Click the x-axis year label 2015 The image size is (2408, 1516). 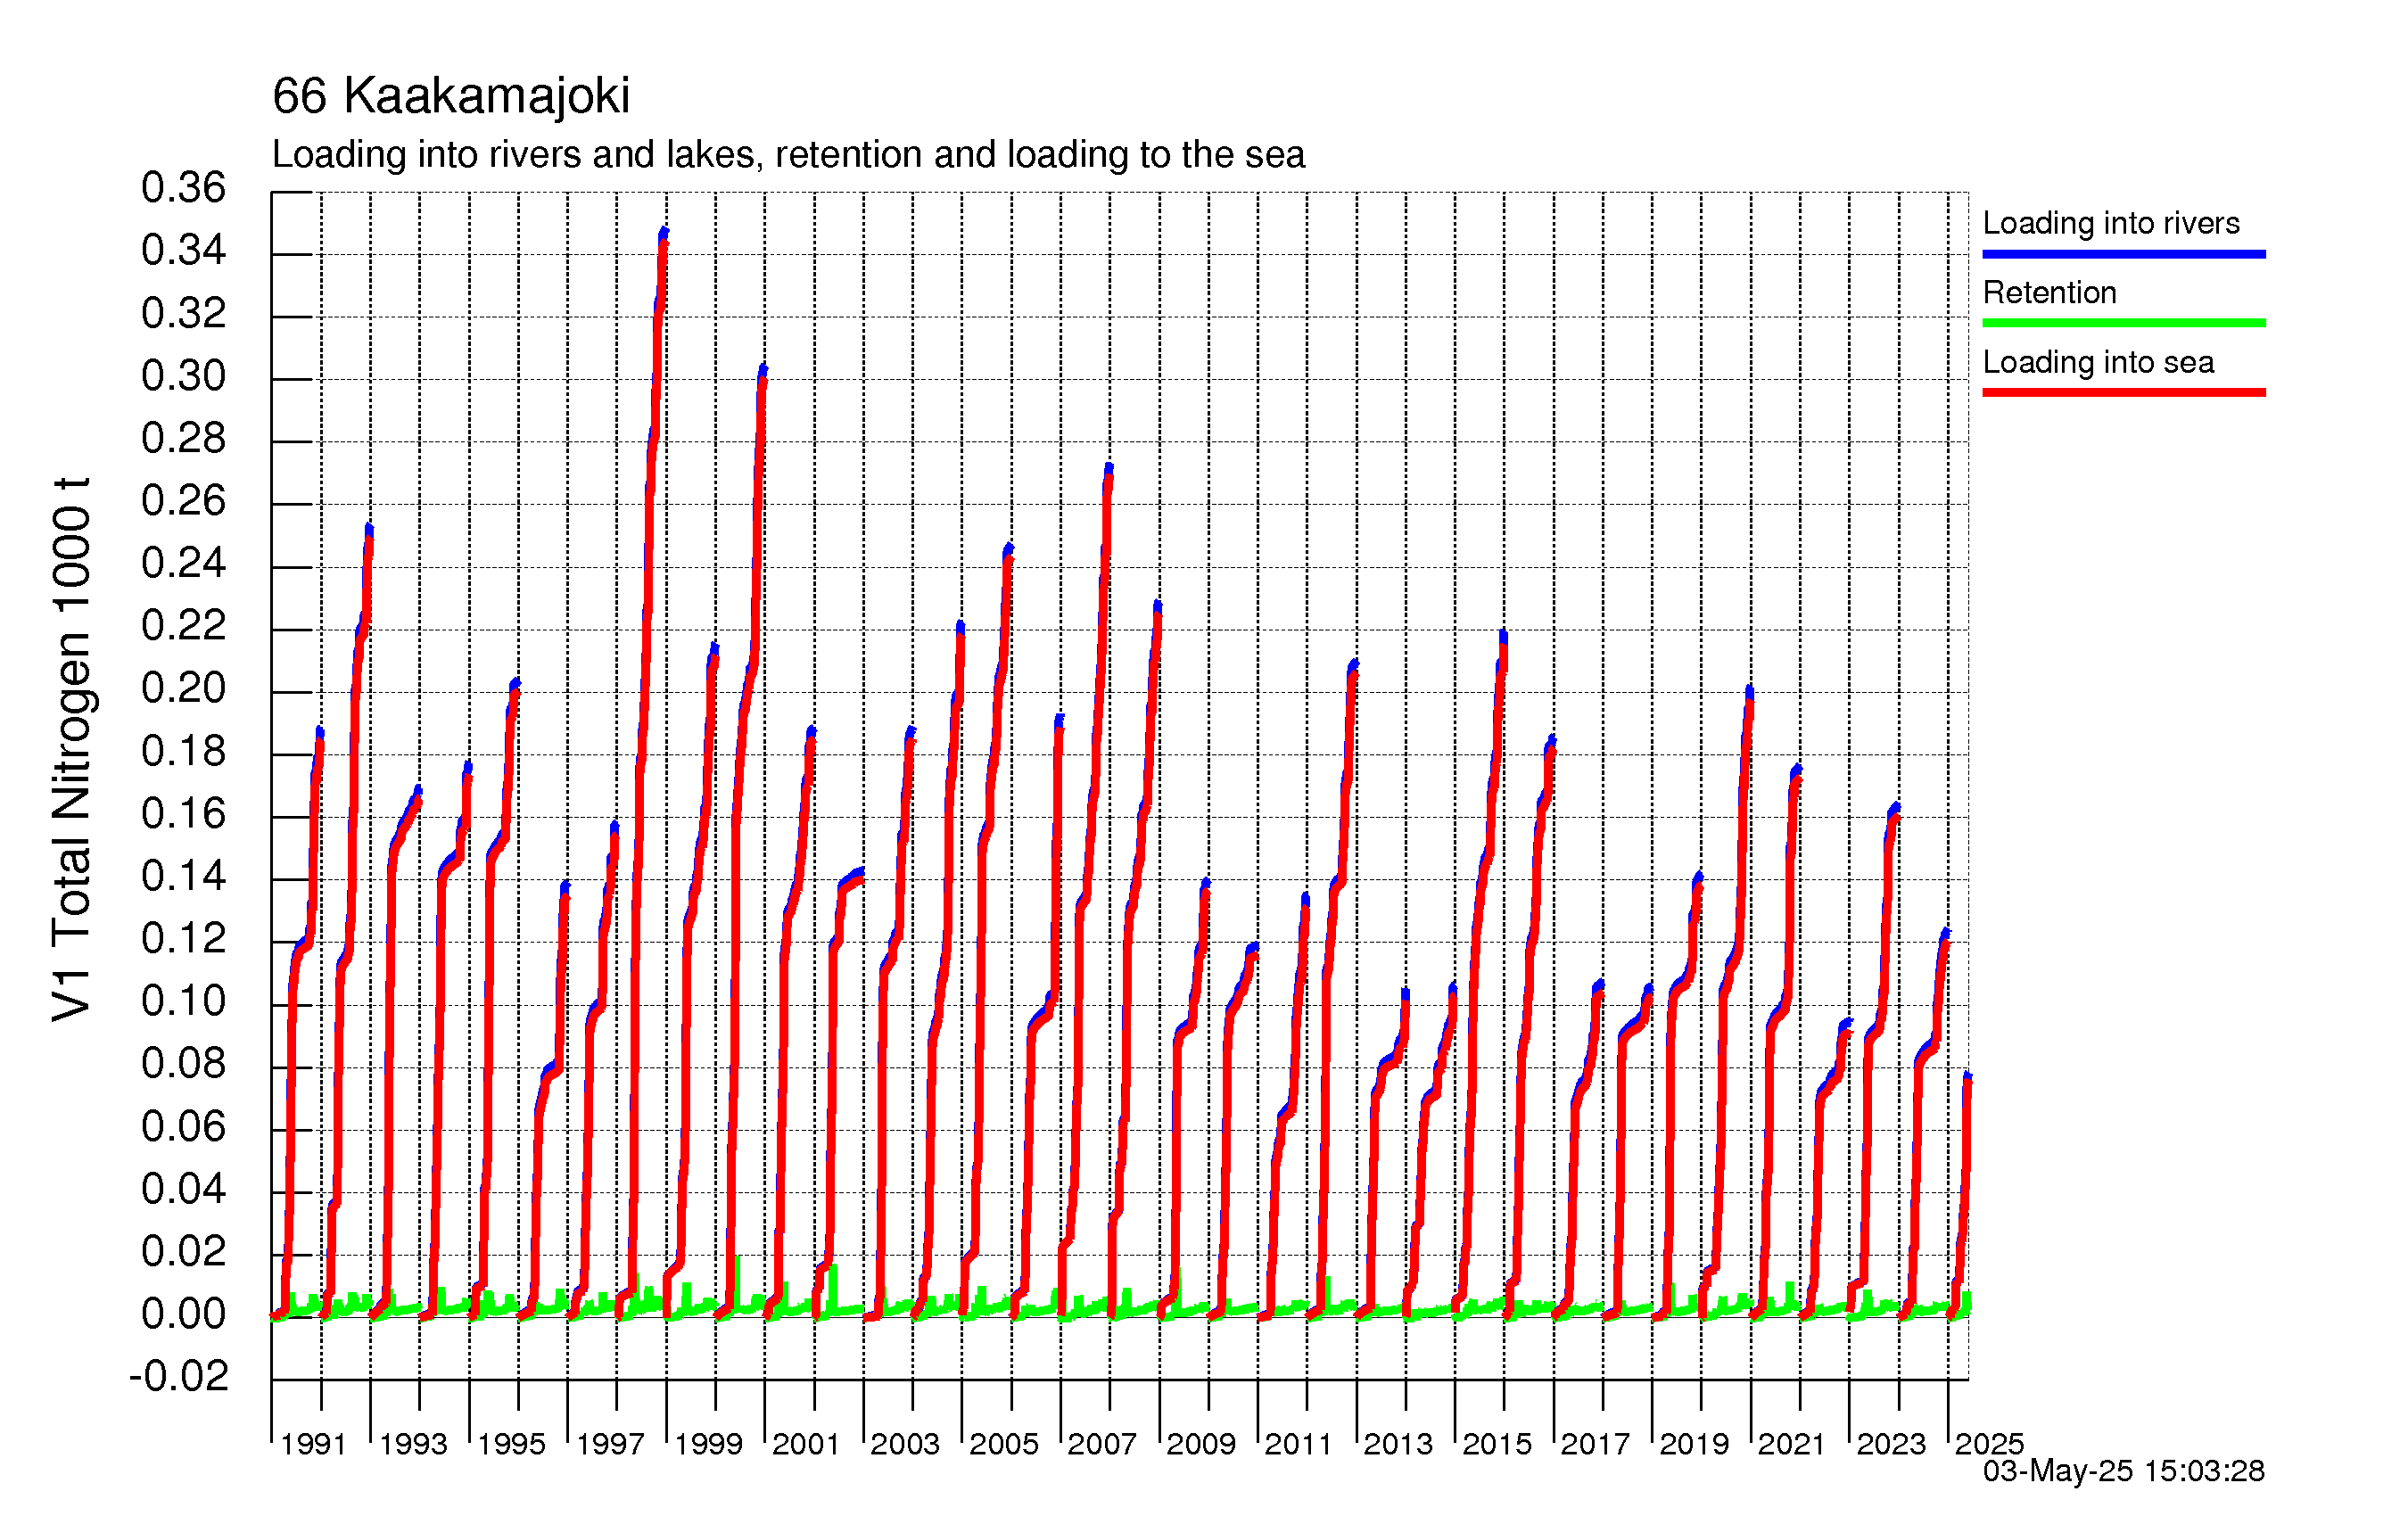1497,1444
